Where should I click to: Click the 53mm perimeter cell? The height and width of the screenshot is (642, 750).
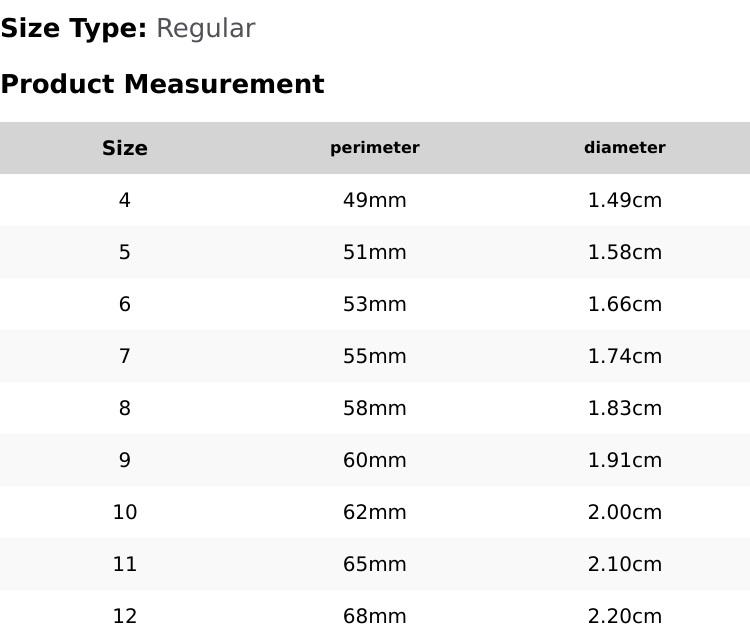pos(375,304)
